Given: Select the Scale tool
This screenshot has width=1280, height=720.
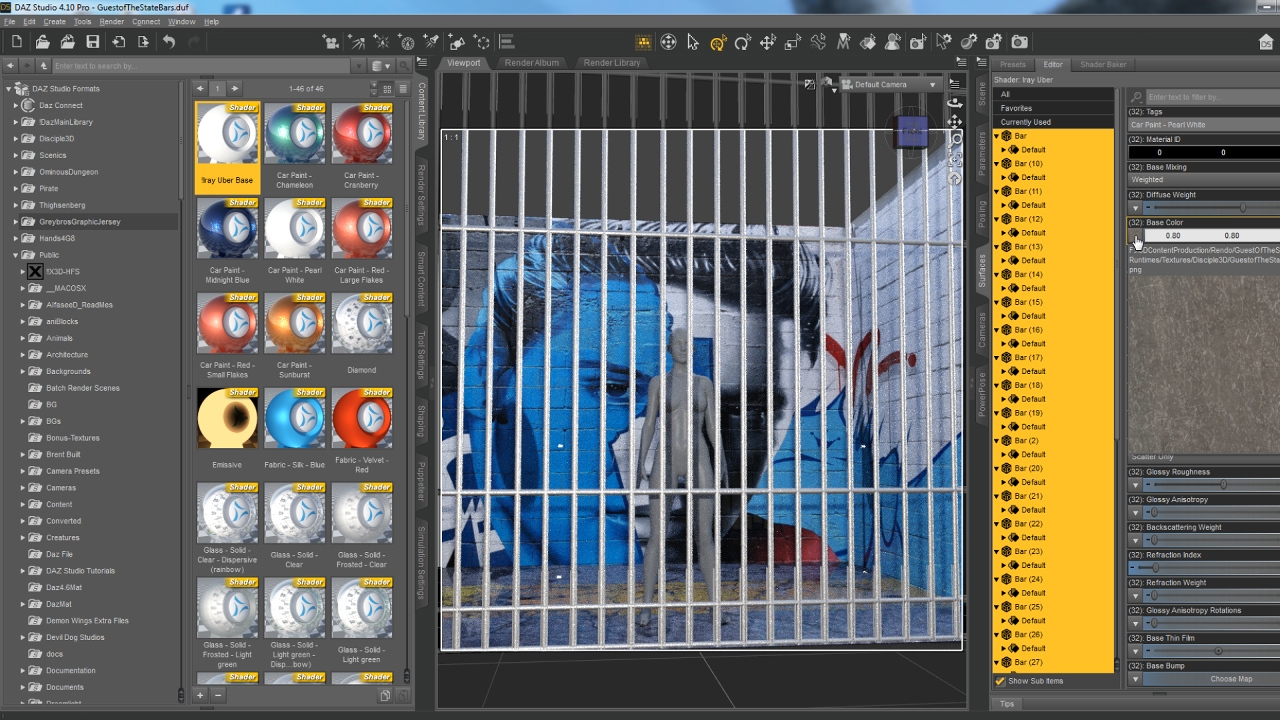Looking at the screenshot, I should (x=793, y=42).
